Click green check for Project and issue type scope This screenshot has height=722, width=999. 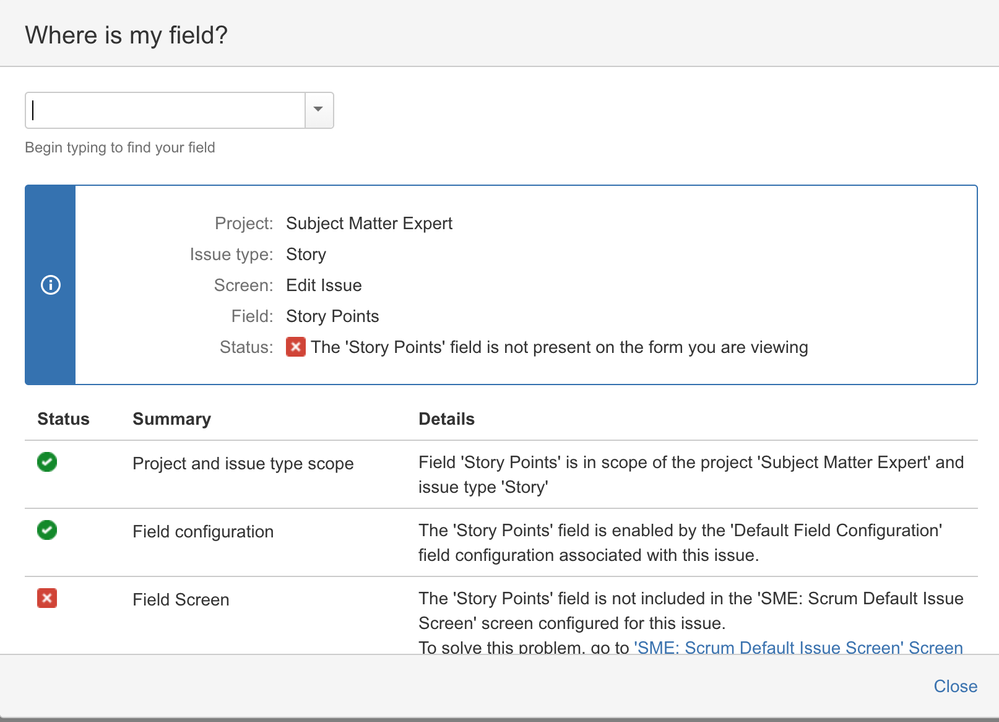(47, 462)
